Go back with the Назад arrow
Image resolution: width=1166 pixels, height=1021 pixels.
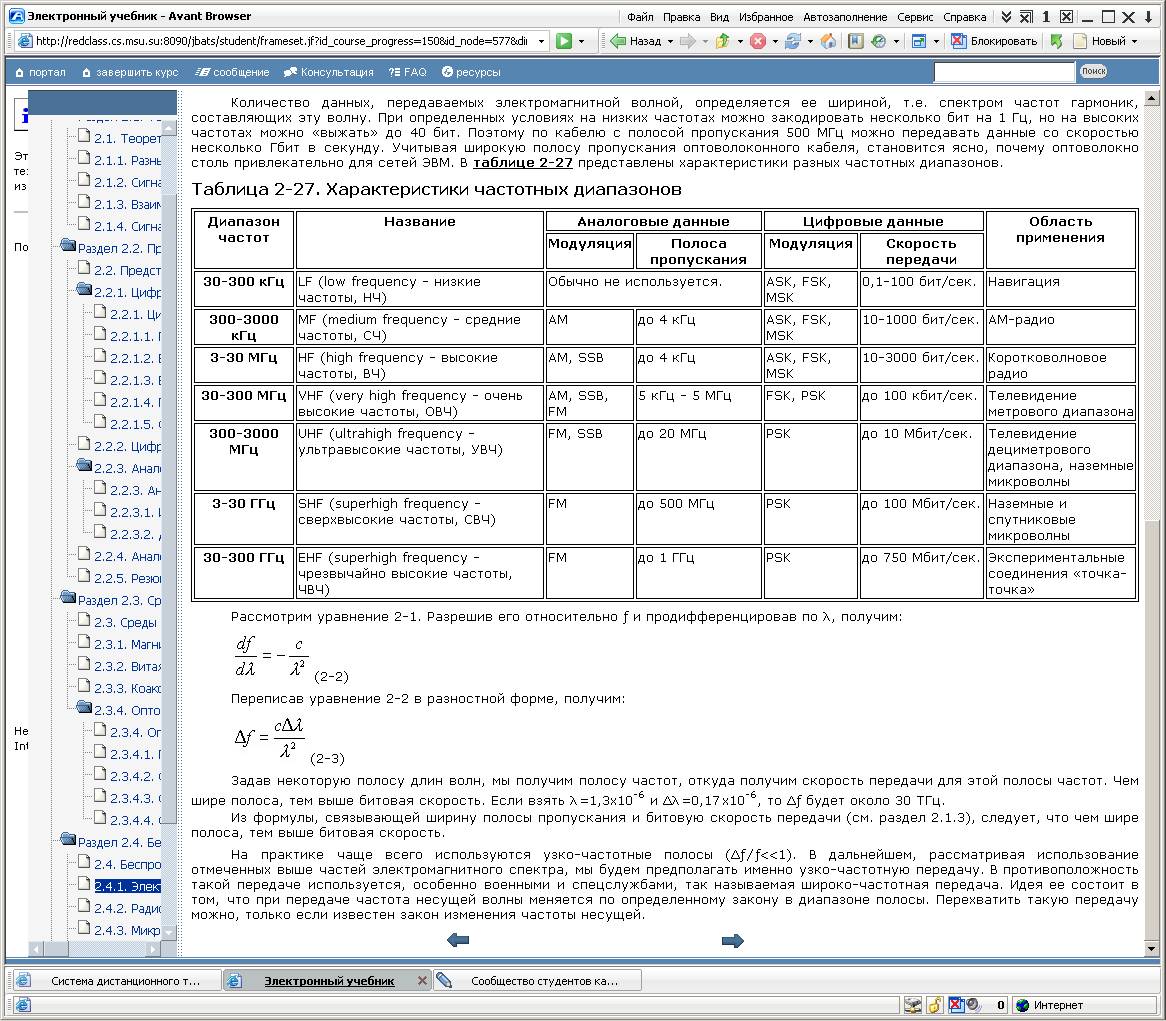point(637,41)
